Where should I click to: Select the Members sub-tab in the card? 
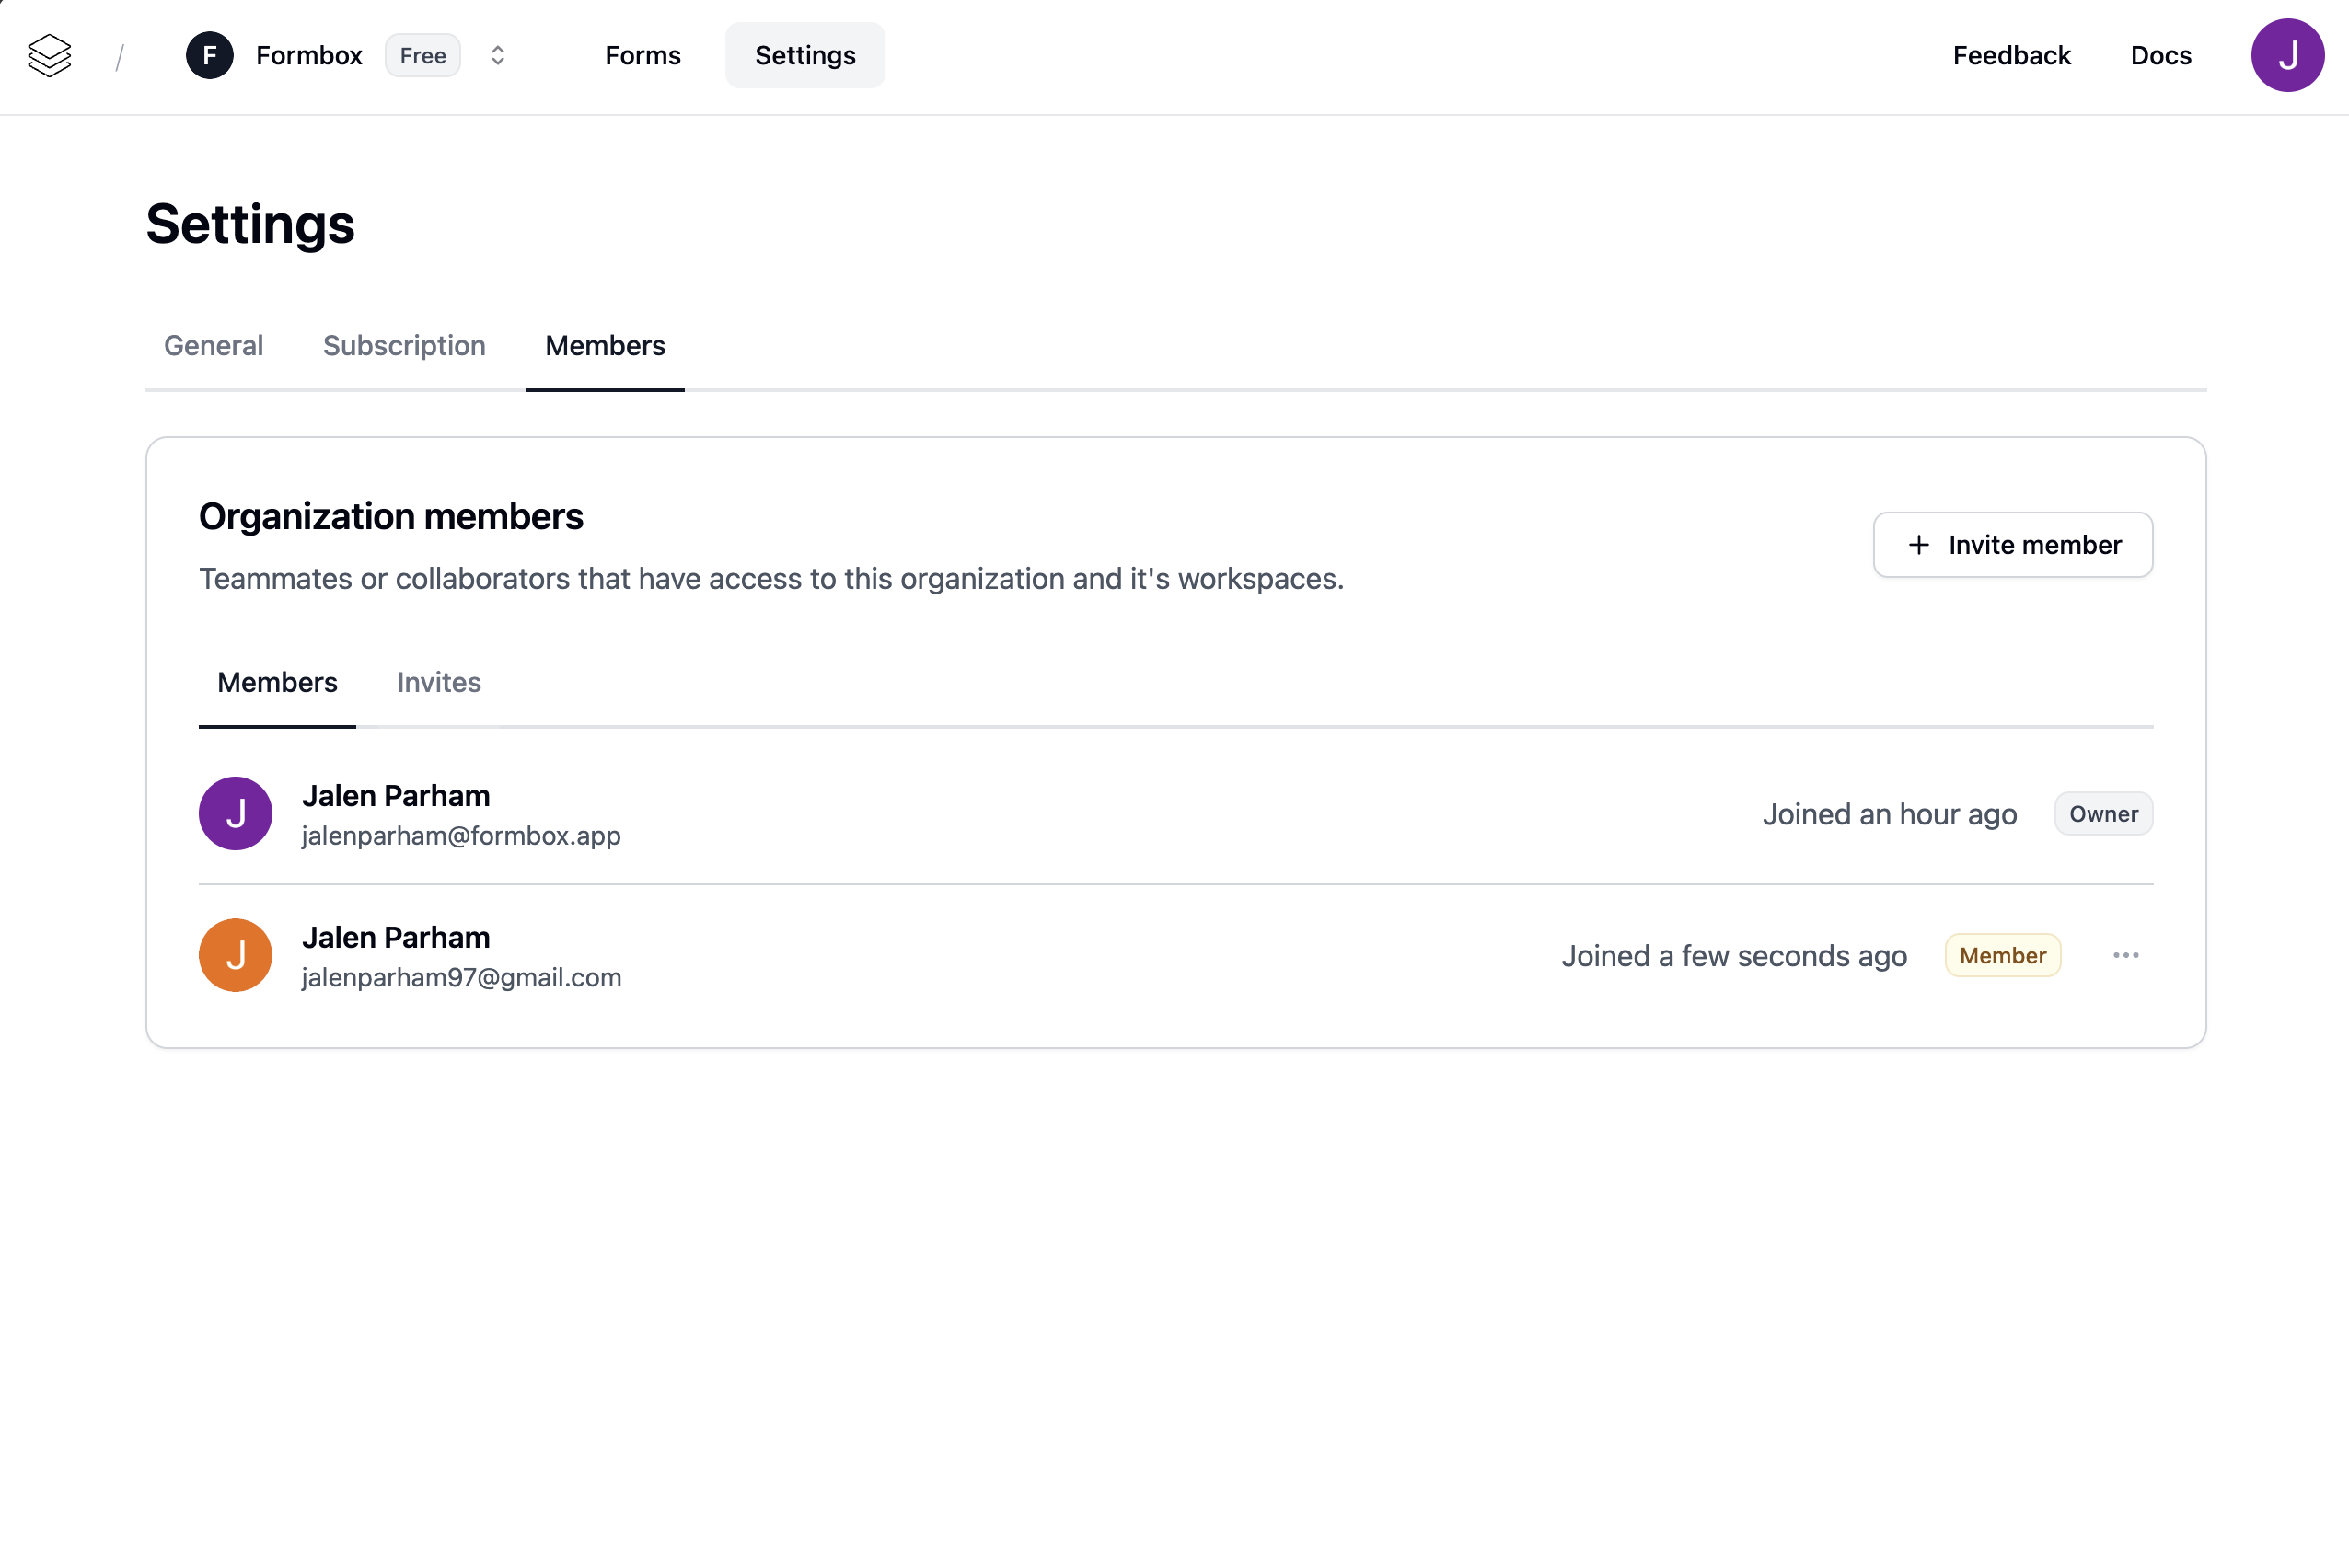tap(277, 683)
